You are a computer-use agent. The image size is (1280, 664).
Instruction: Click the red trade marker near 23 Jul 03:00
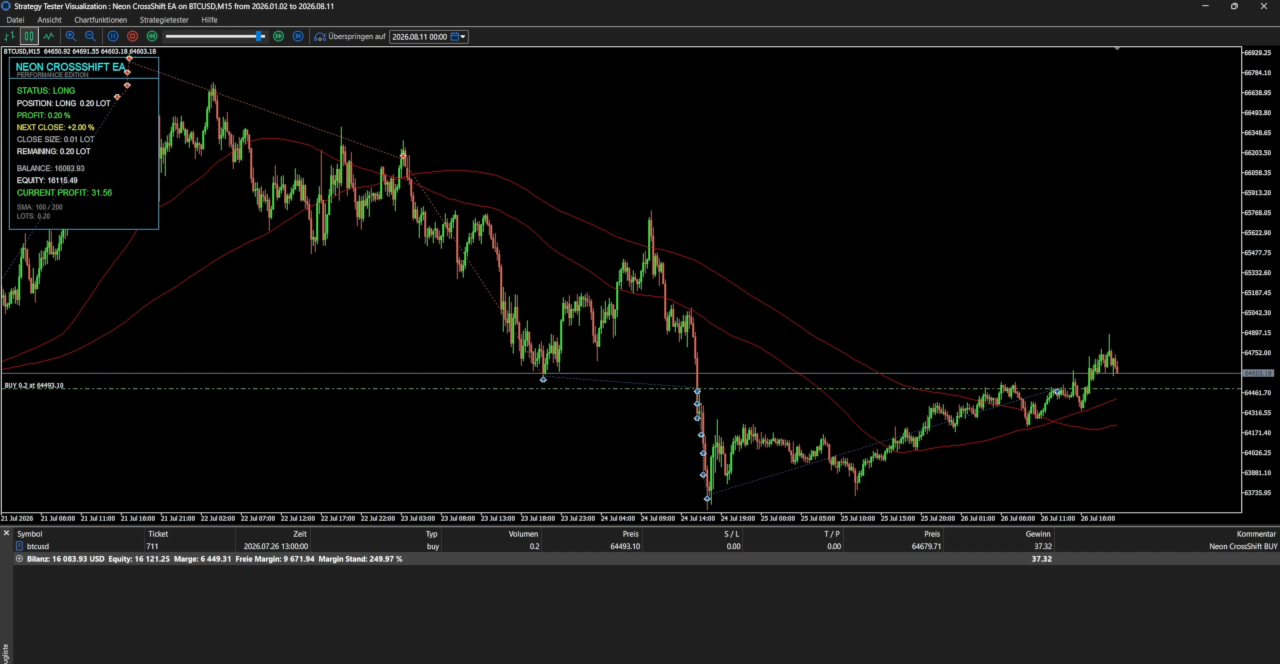tap(403, 157)
